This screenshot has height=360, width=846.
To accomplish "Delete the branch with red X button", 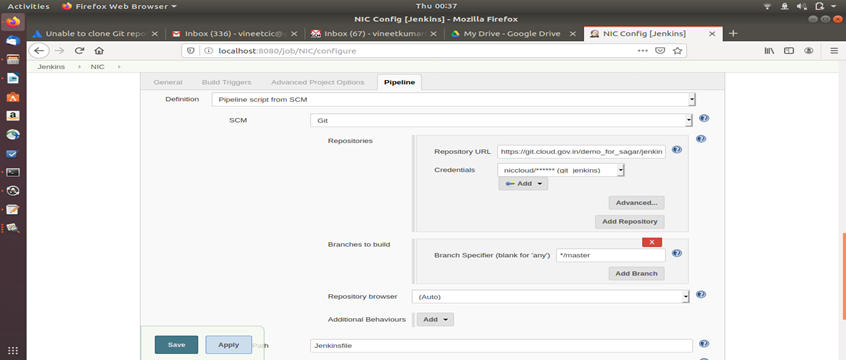I will click(652, 242).
